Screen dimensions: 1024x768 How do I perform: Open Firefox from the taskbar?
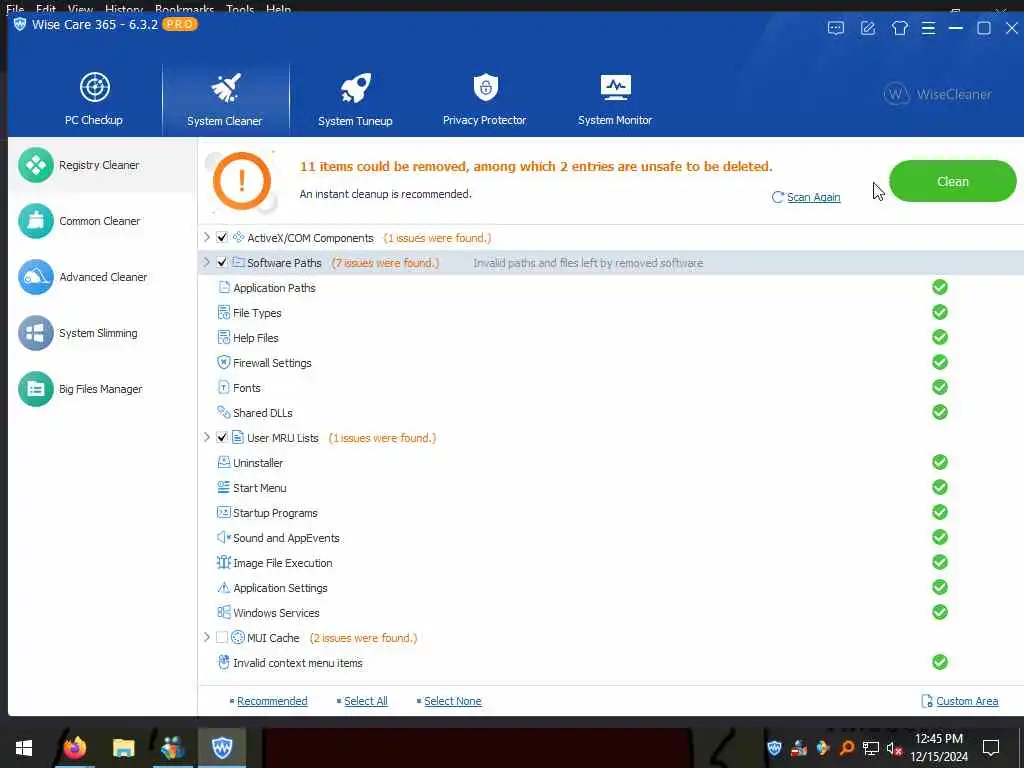(x=74, y=748)
